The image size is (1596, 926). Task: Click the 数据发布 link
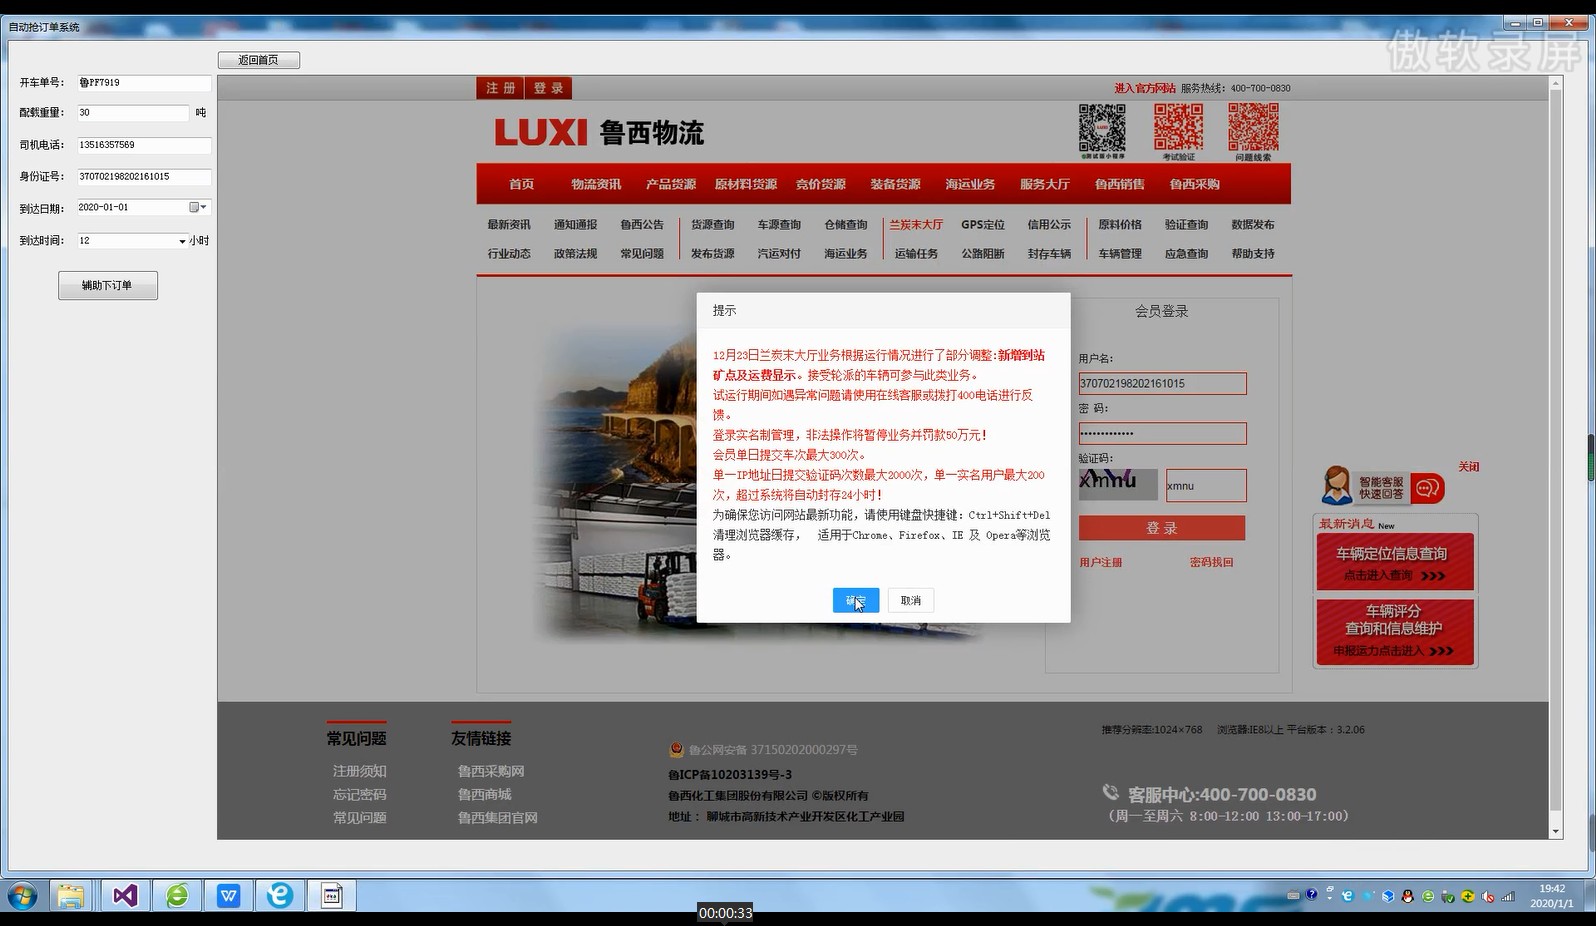(1253, 225)
